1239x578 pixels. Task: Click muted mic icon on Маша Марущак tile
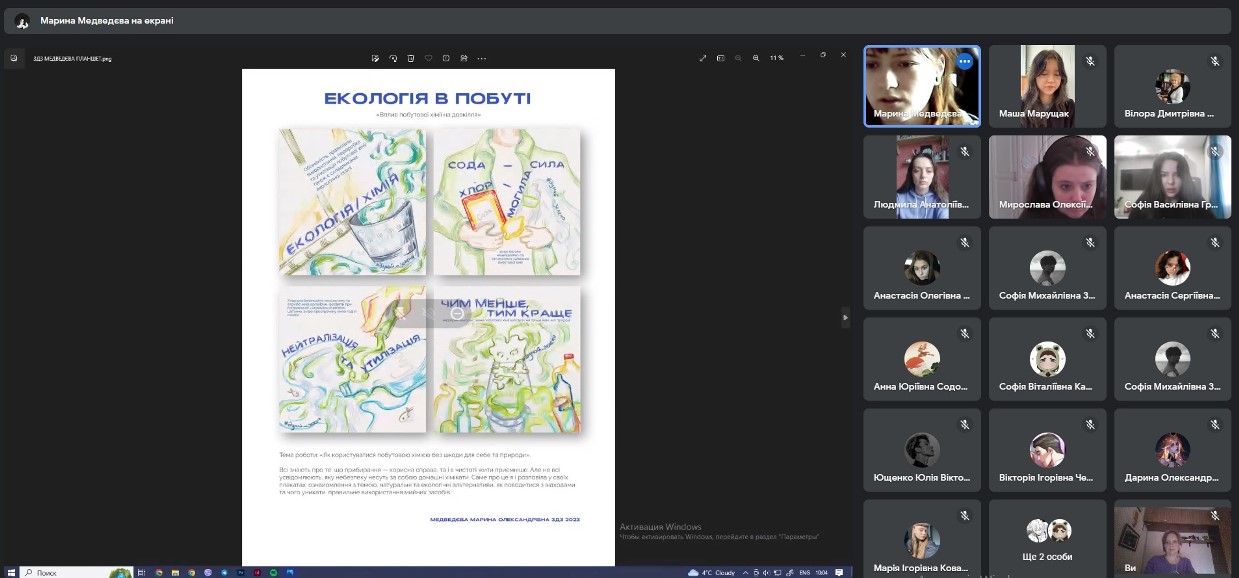tap(1090, 61)
